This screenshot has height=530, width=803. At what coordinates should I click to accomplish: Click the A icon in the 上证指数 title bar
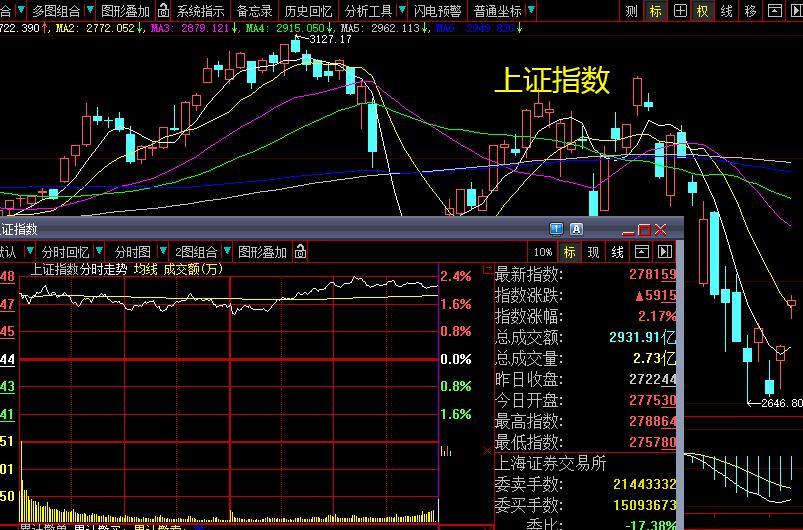tap(576, 229)
